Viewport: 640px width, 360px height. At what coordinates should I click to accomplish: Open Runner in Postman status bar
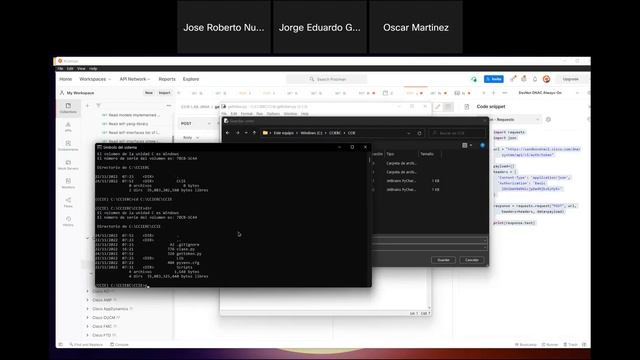550,345
